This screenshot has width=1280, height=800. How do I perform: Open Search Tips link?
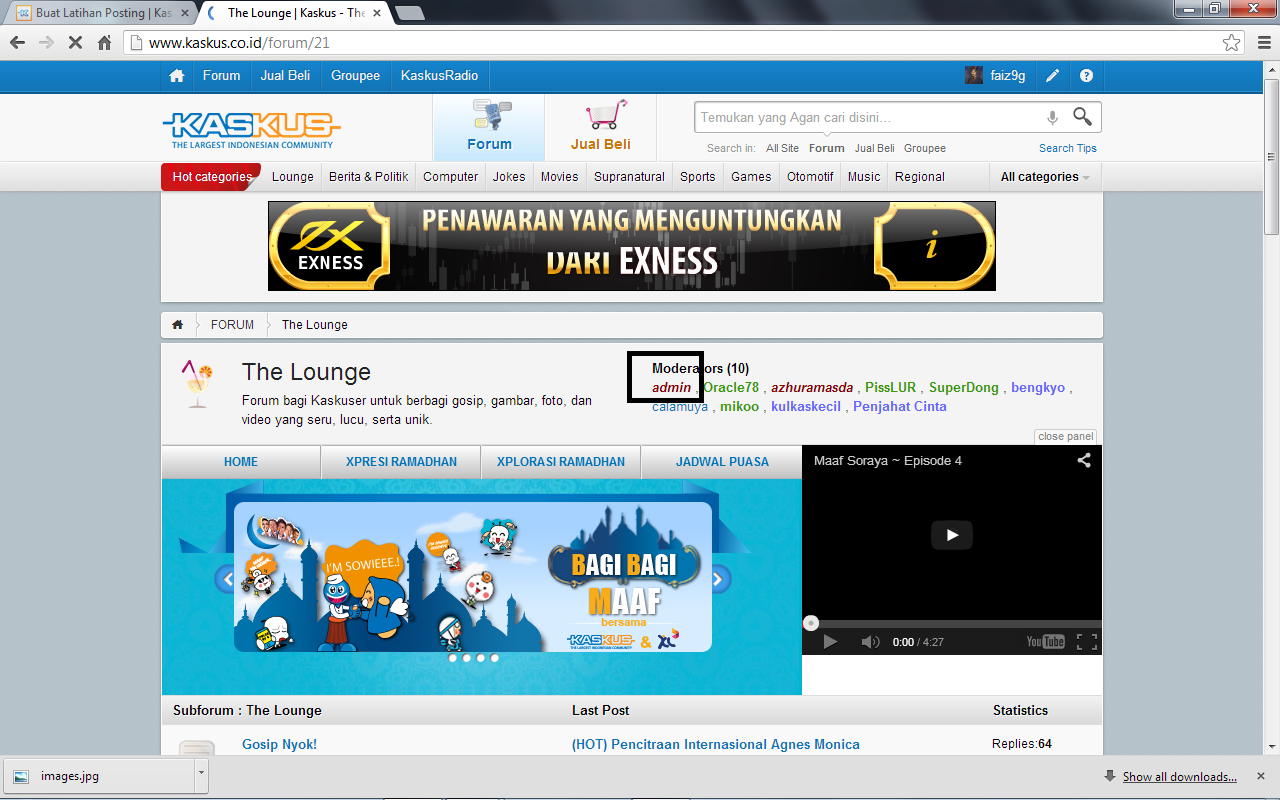[x=1067, y=148]
